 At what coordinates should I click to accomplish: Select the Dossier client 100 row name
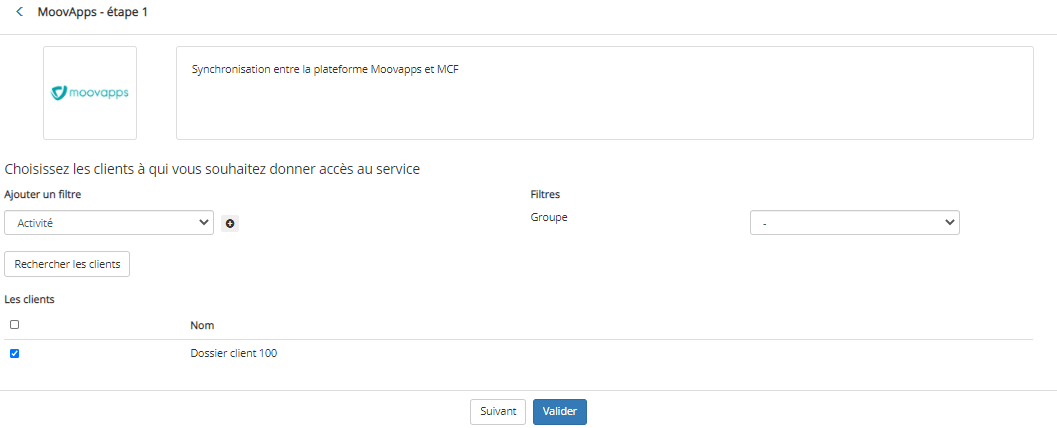(x=234, y=353)
